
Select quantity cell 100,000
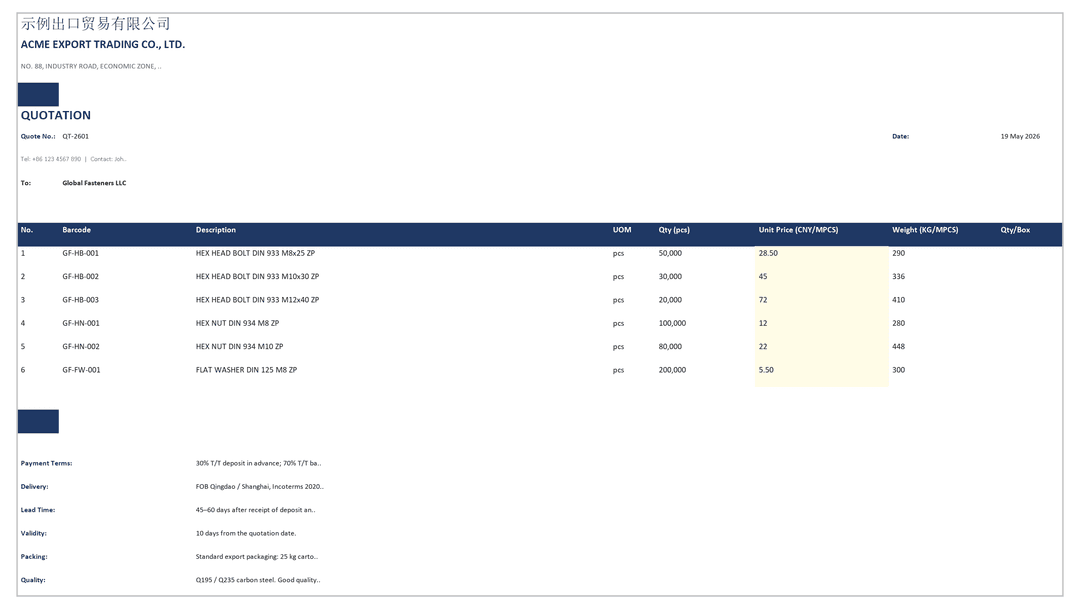pos(672,323)
